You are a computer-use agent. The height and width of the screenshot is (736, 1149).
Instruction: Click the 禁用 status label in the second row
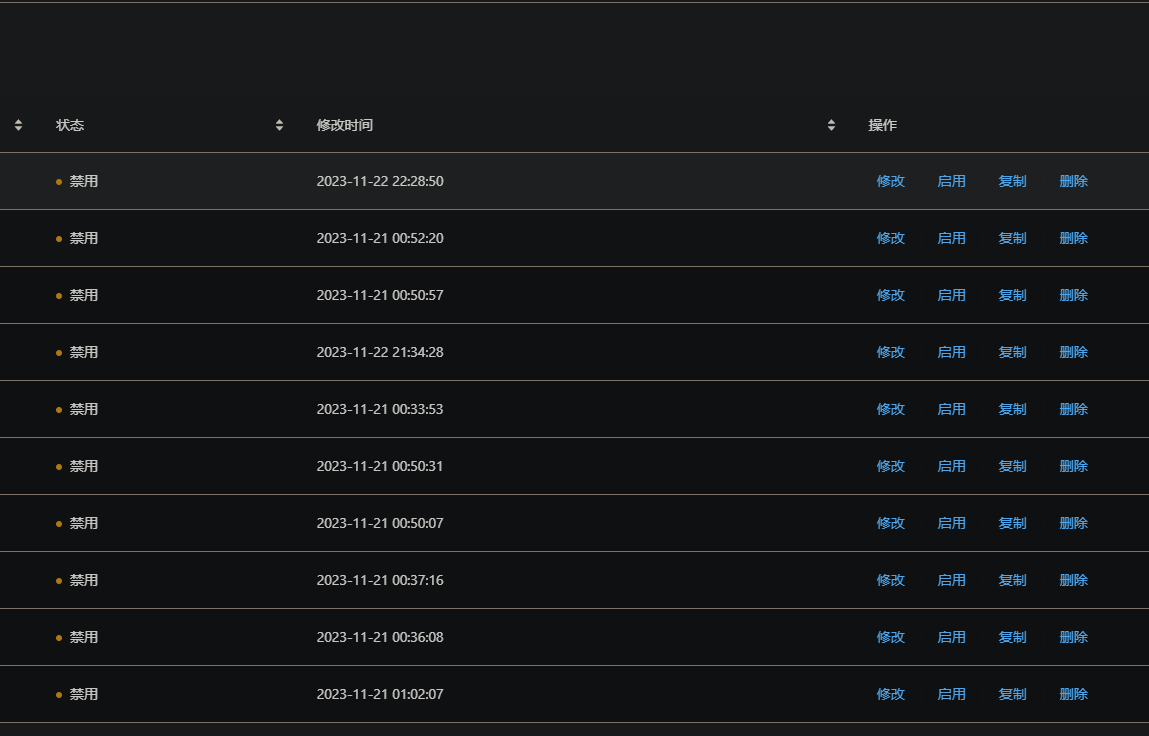coord(84,238)
